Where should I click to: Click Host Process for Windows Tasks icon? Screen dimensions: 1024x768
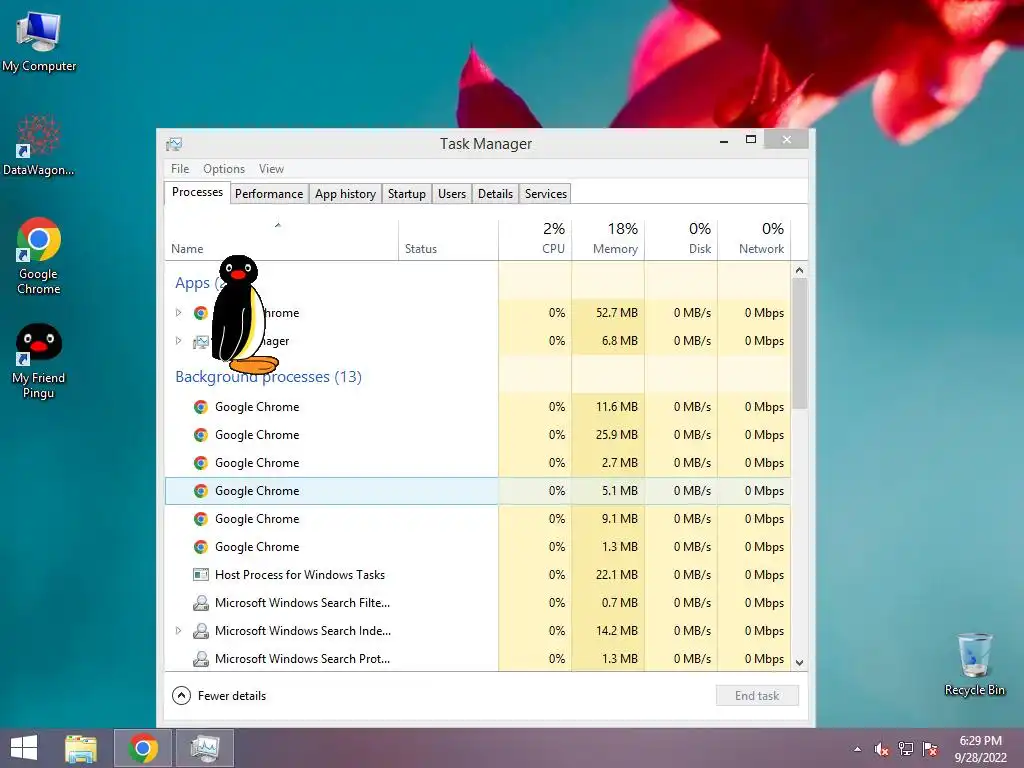(x=200, y=575)
